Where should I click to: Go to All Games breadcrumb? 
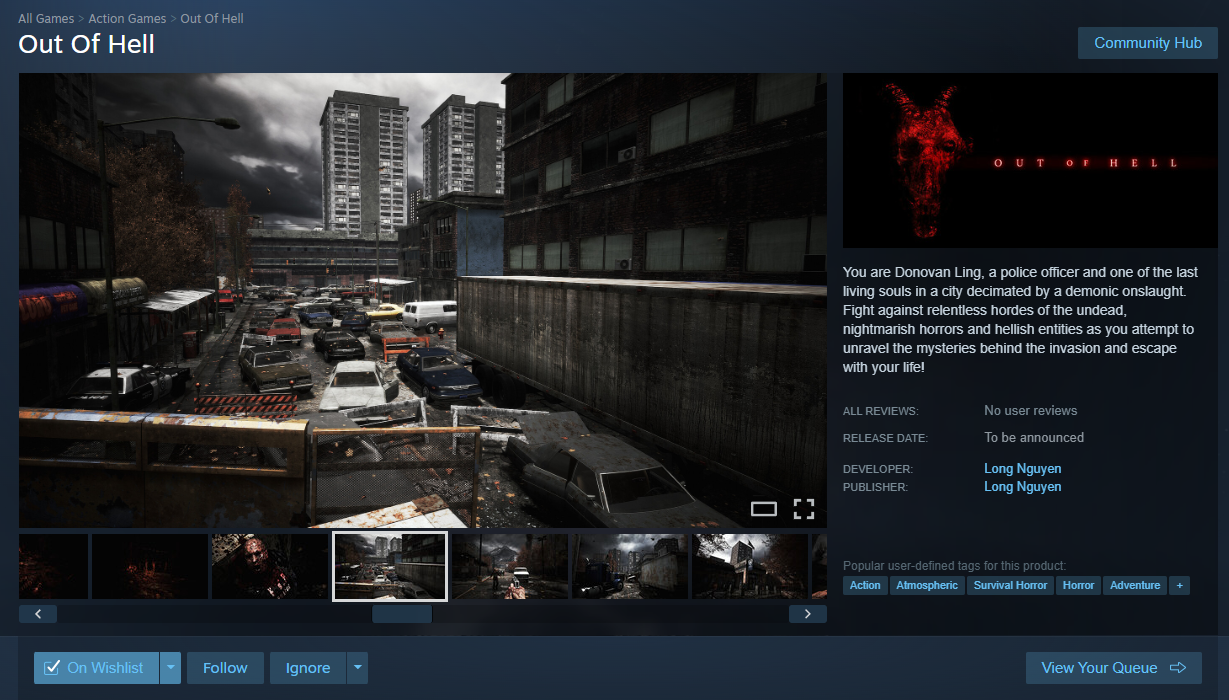(x=45, y=19)
